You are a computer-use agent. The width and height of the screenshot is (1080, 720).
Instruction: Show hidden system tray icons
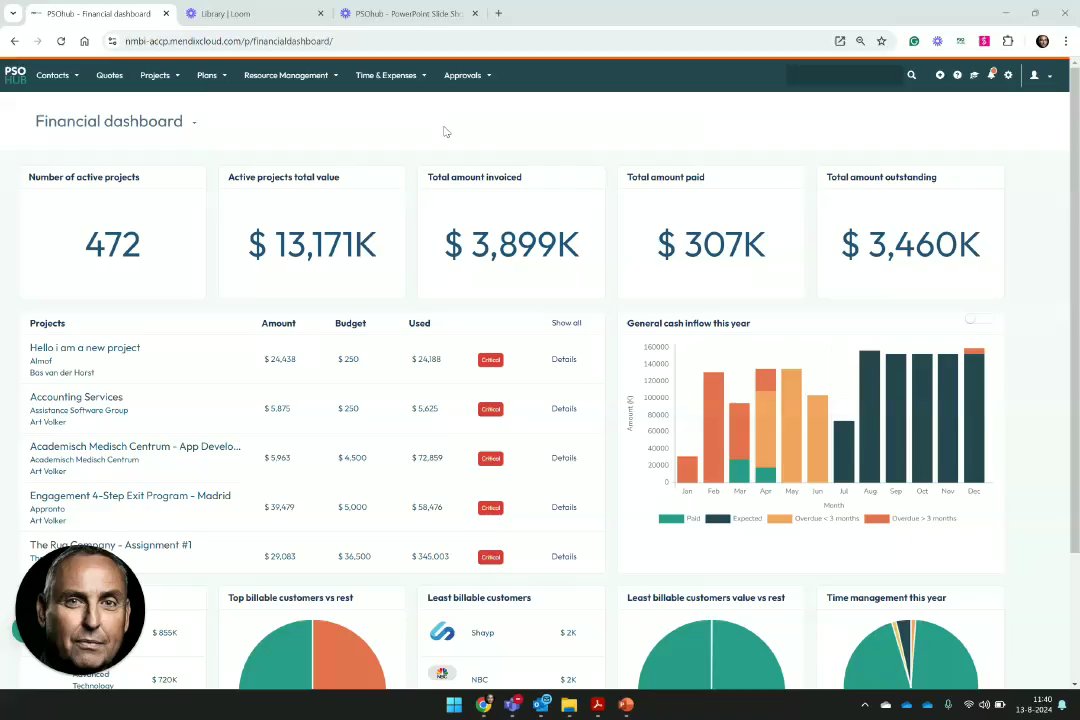[864, 705]
